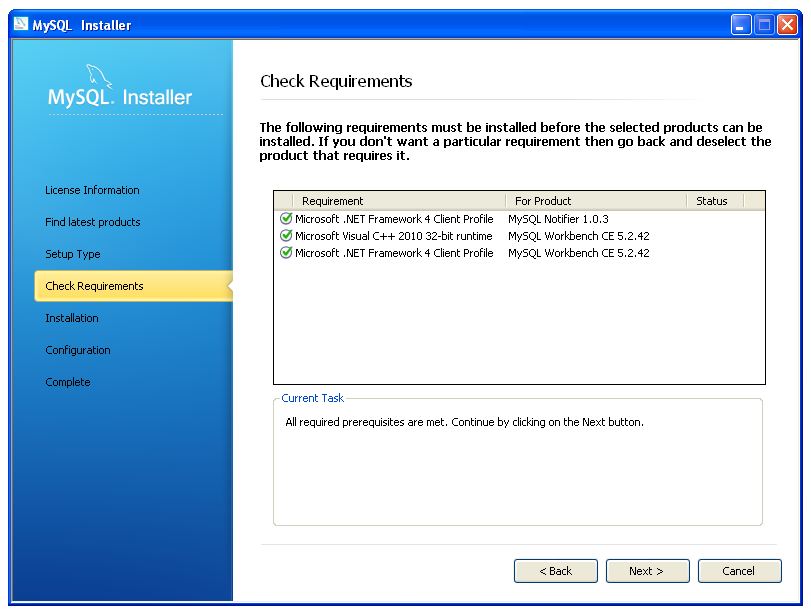This screenshot has width=811, height=613.
Task: Open the Configuration step in sidebar
Action: tap(78, 350)
